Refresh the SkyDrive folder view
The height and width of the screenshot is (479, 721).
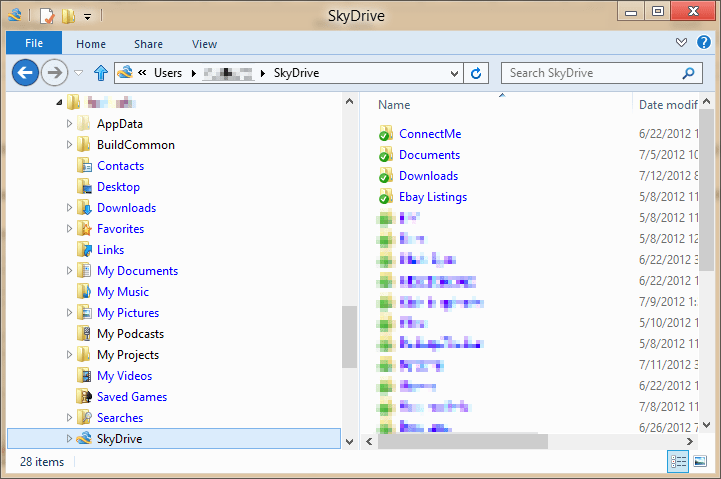coord(476,73)
